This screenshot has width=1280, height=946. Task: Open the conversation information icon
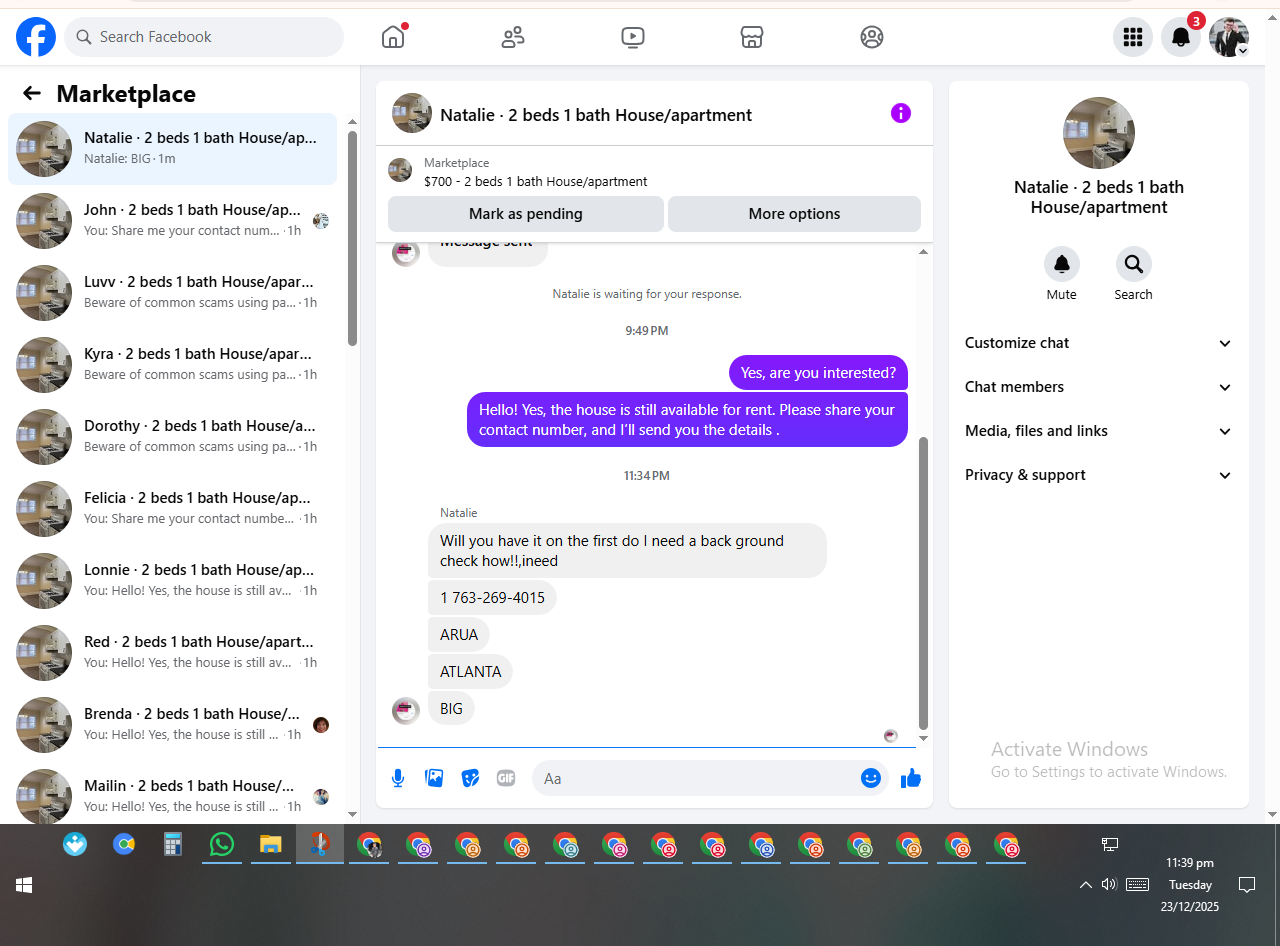901,113
